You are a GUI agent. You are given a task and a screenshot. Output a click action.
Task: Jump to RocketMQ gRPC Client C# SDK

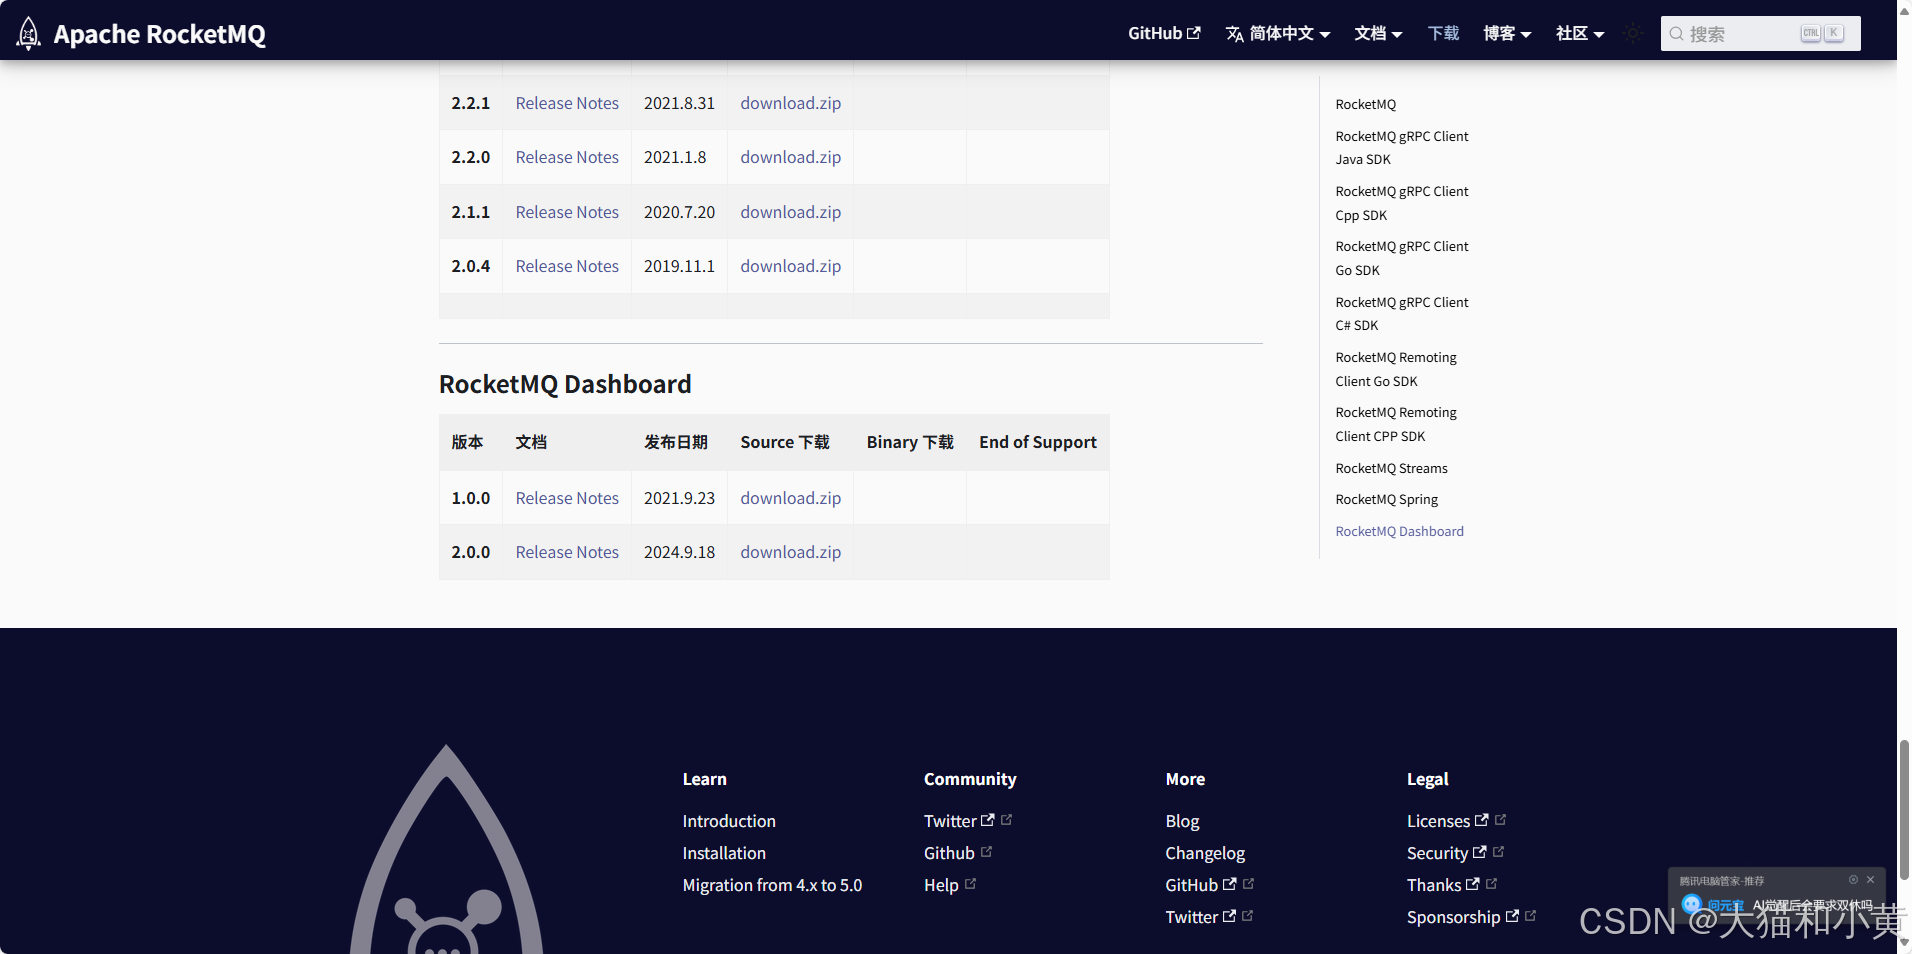click(x=1401, y=314)
